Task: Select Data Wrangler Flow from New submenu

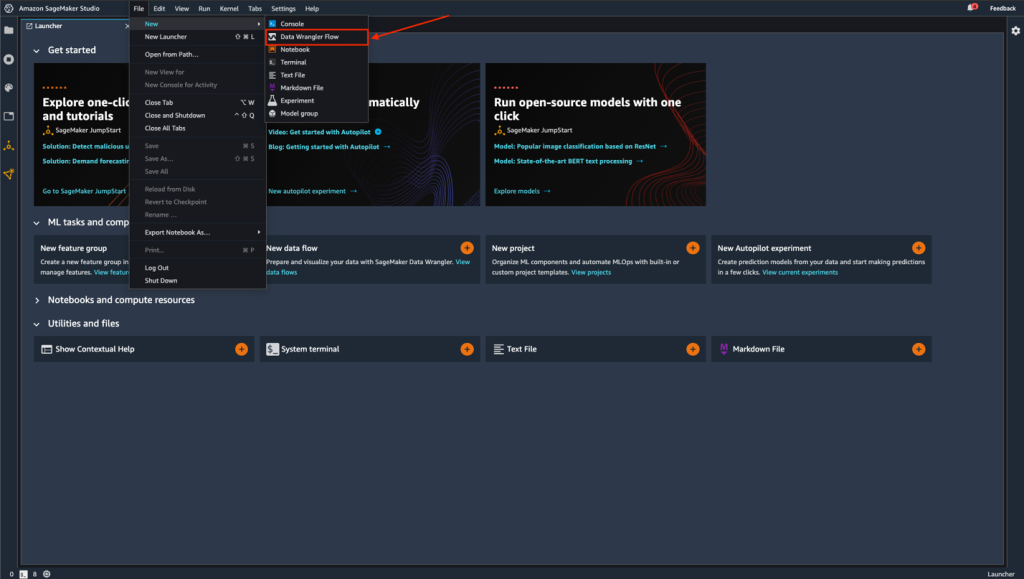Action: (x=317, y=37)
